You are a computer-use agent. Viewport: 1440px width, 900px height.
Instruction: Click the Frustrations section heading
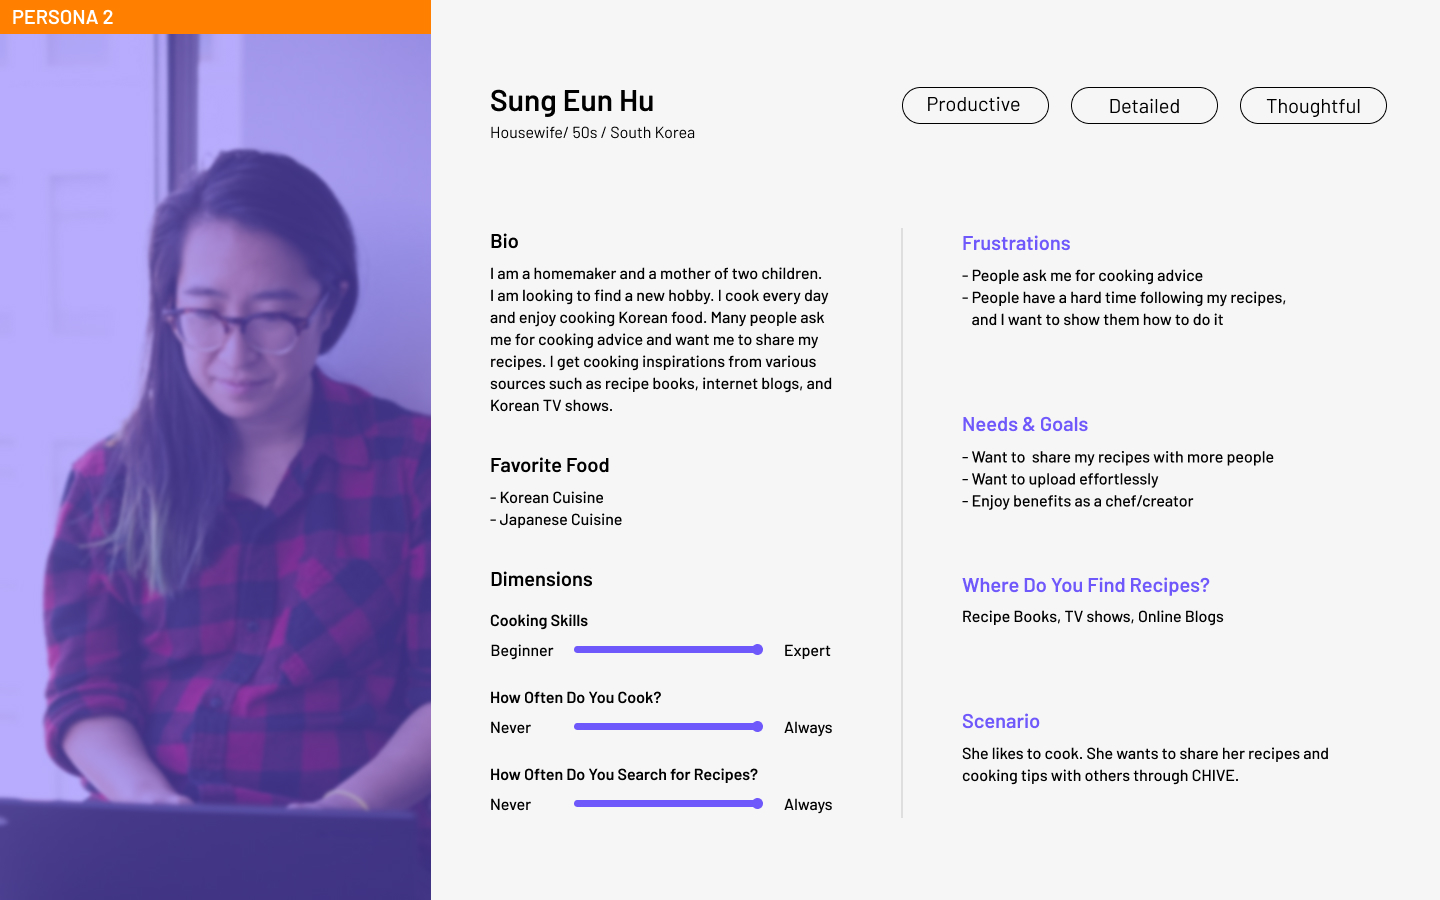tap(1016, 243)
